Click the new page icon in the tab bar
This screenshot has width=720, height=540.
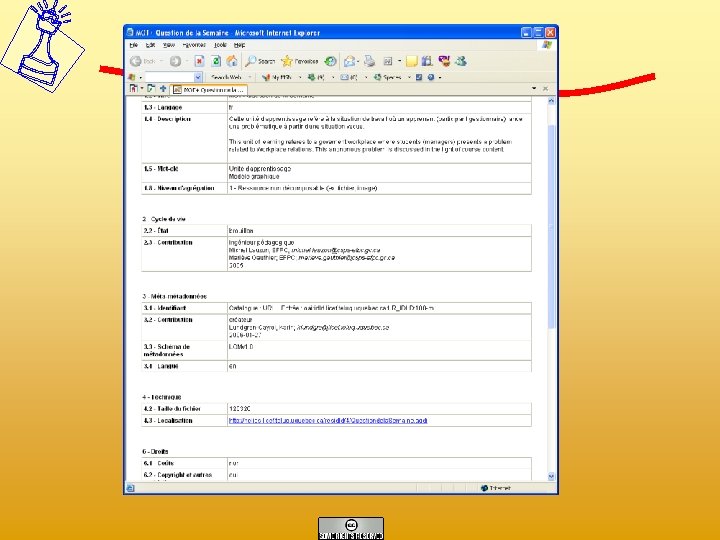click(x=151, y=89)
